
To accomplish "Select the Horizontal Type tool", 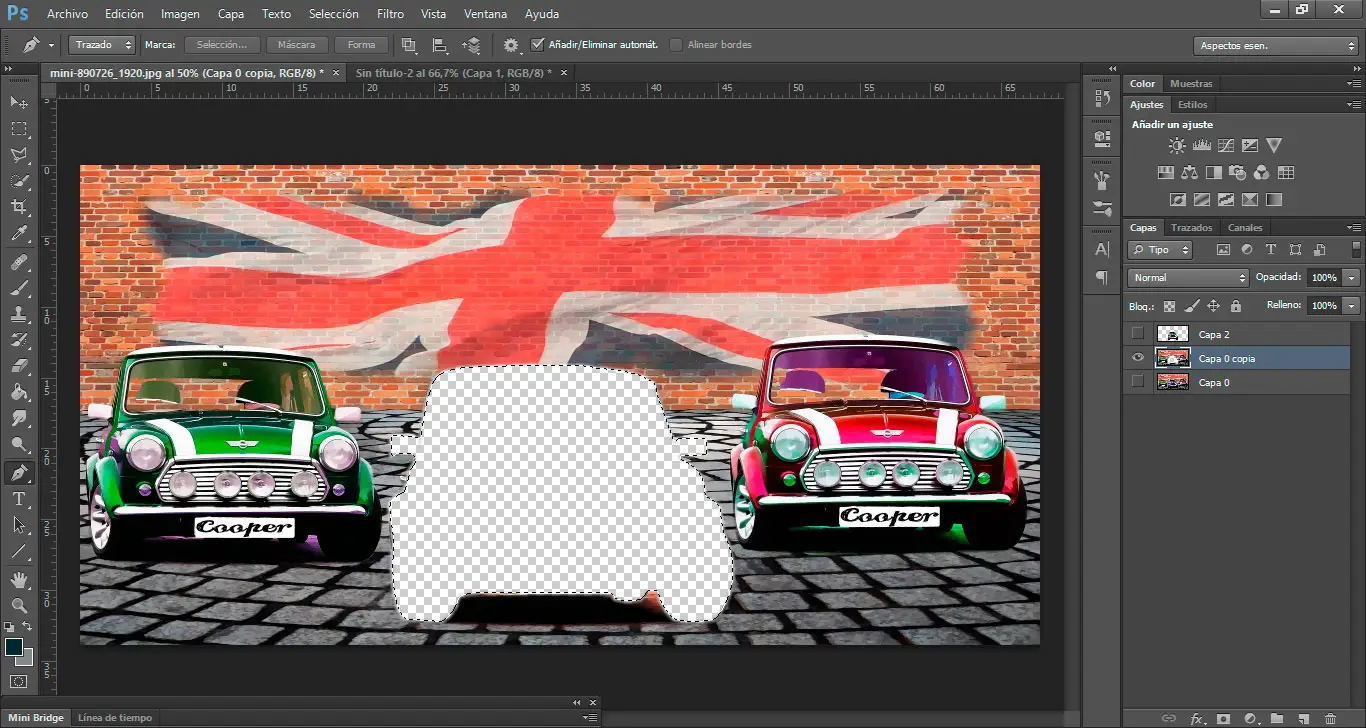I will [19, 499].
